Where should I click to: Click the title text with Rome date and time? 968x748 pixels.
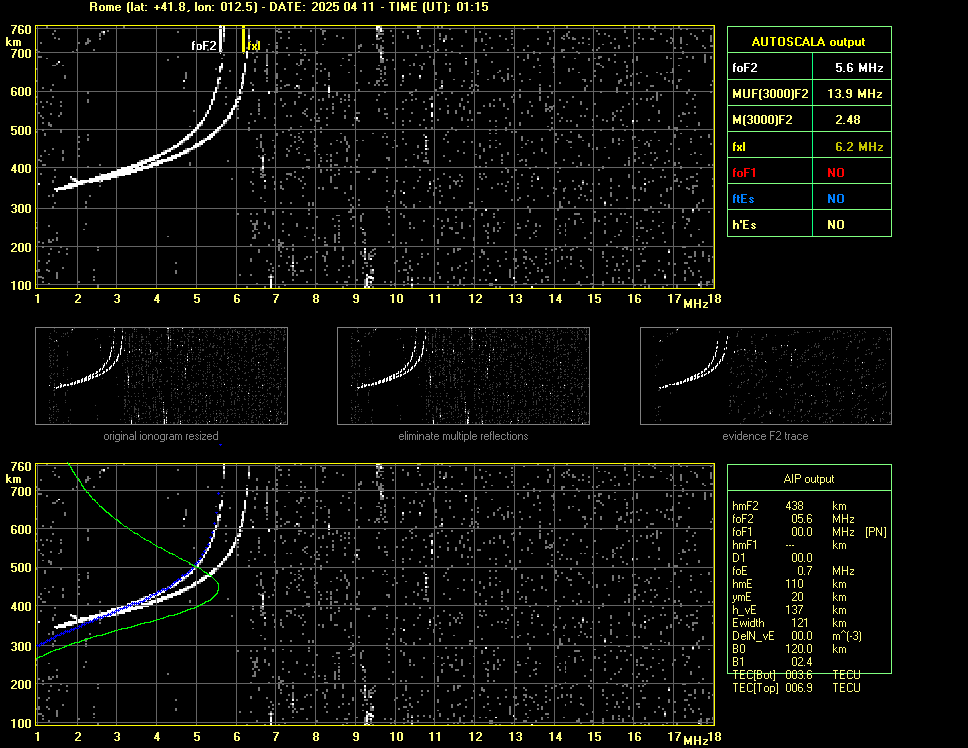[289, 7]
